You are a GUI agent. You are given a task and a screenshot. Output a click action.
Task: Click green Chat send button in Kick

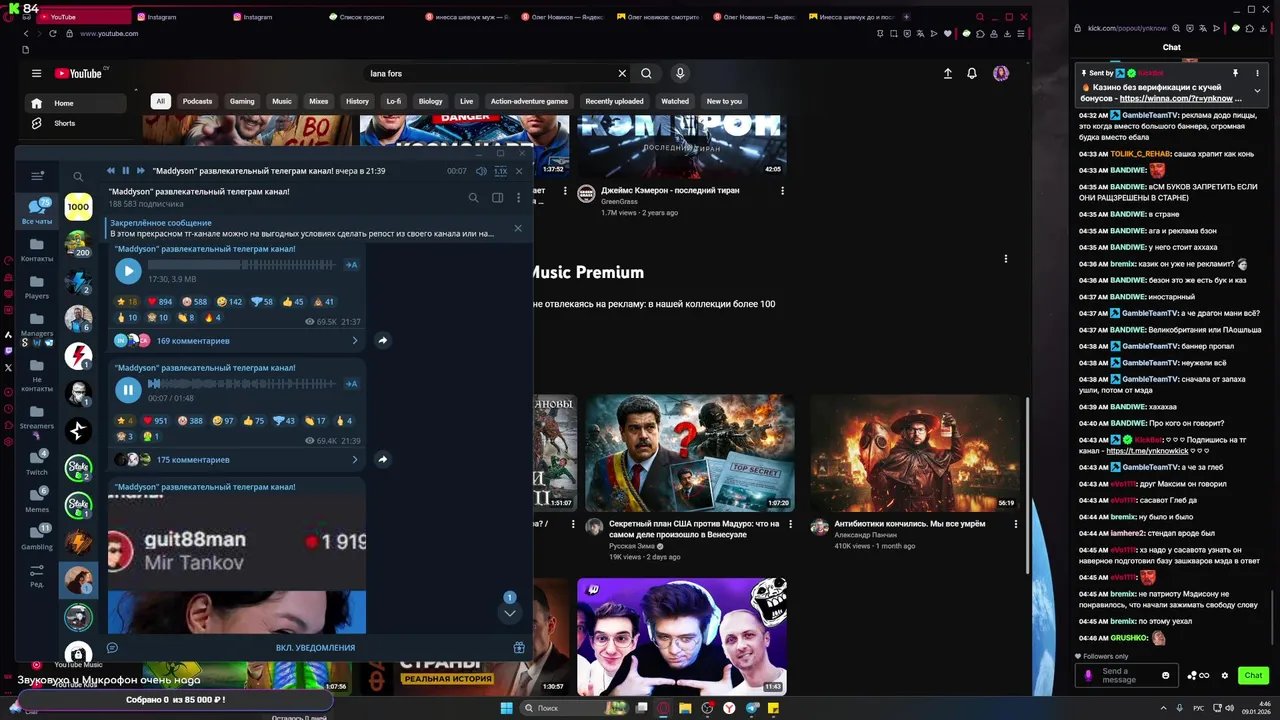click(x=1253, y=676)
